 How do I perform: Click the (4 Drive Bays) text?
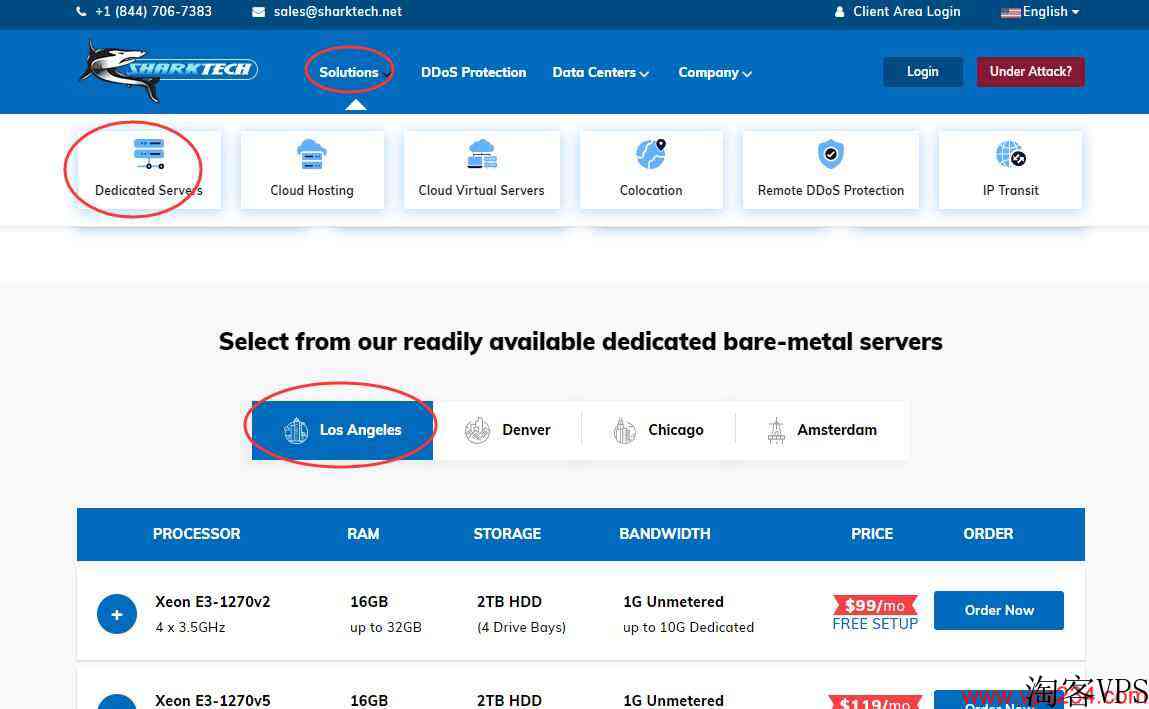[521, 627]
